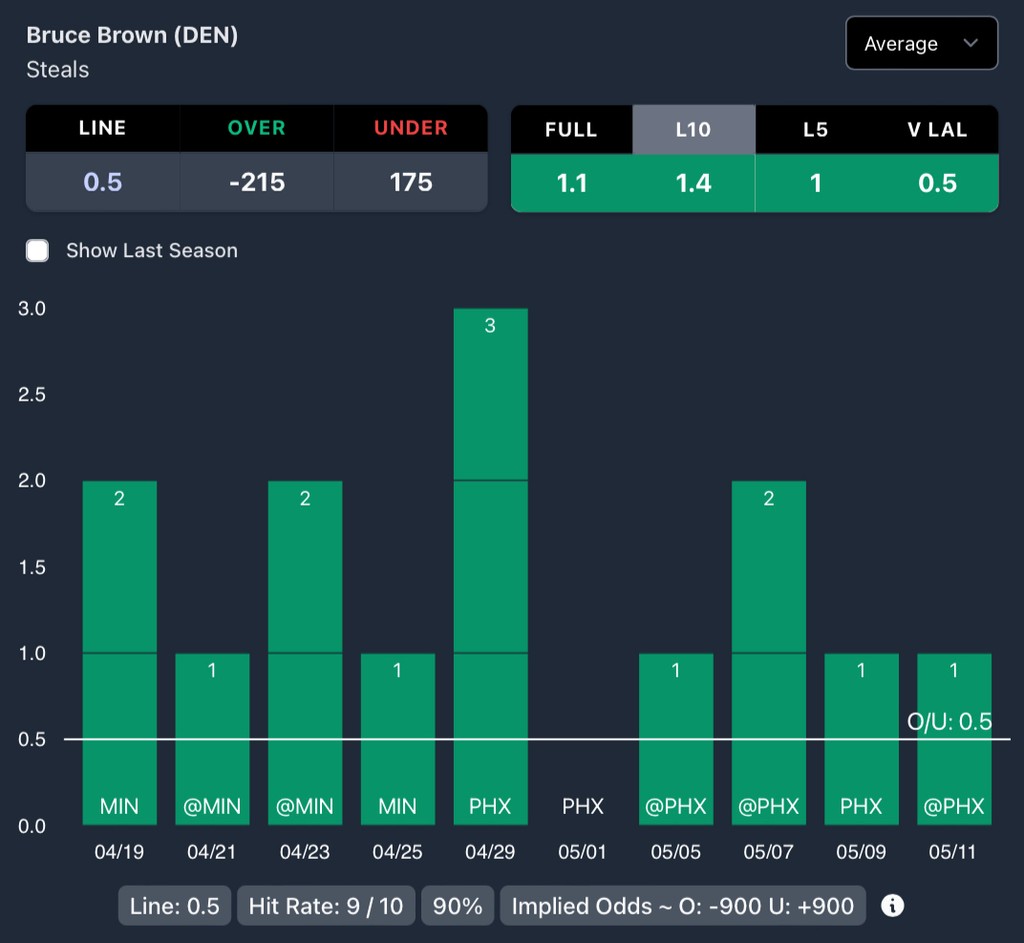
Task: Click the 05/01 PHX zero-steal game label
Action: [583, 806]
